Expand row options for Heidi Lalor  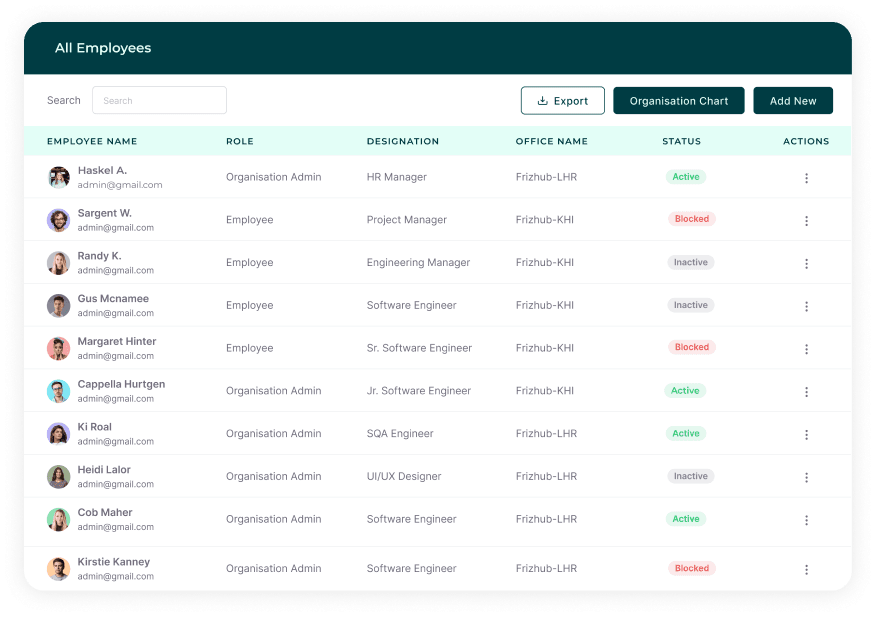pyautogui.click(x=806, y=478)
